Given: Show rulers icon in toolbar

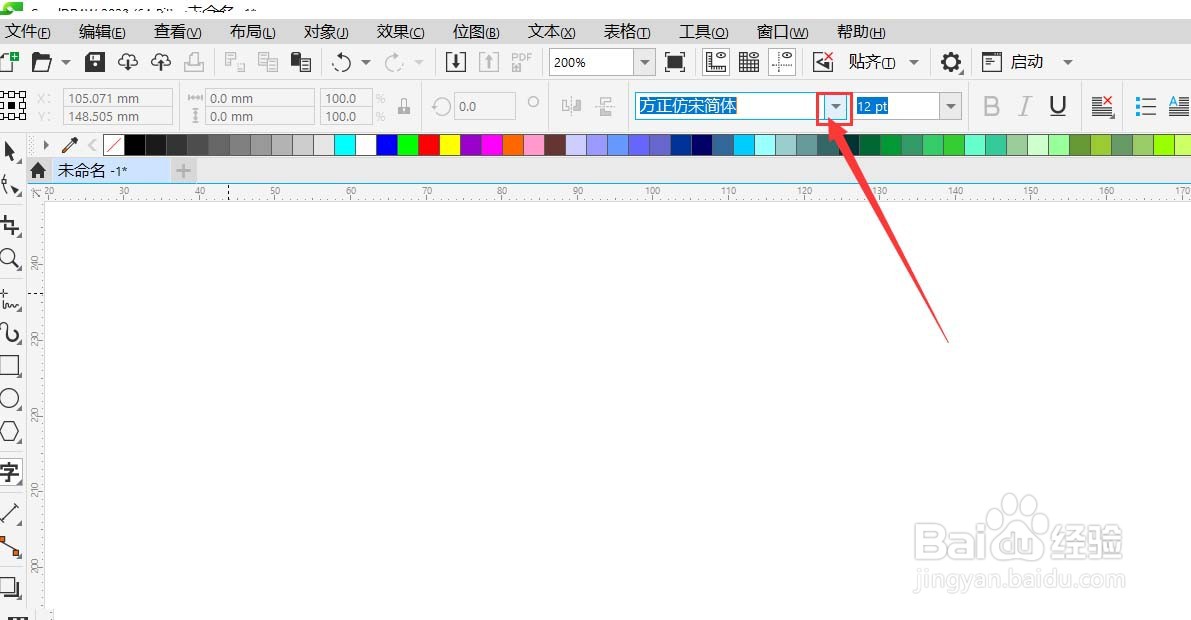Looking at the screenshot, I should click(716, 62).
